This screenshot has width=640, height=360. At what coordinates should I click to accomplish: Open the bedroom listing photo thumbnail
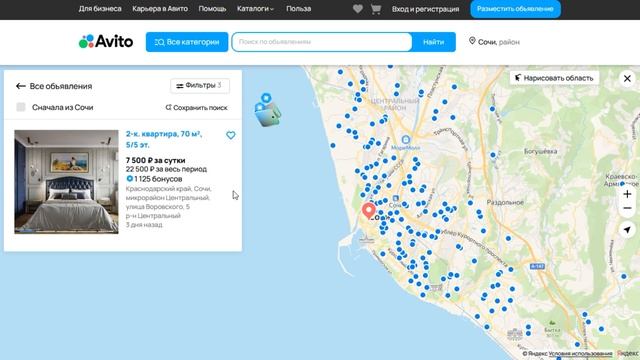pyautogui.click(x=67, y=182)
